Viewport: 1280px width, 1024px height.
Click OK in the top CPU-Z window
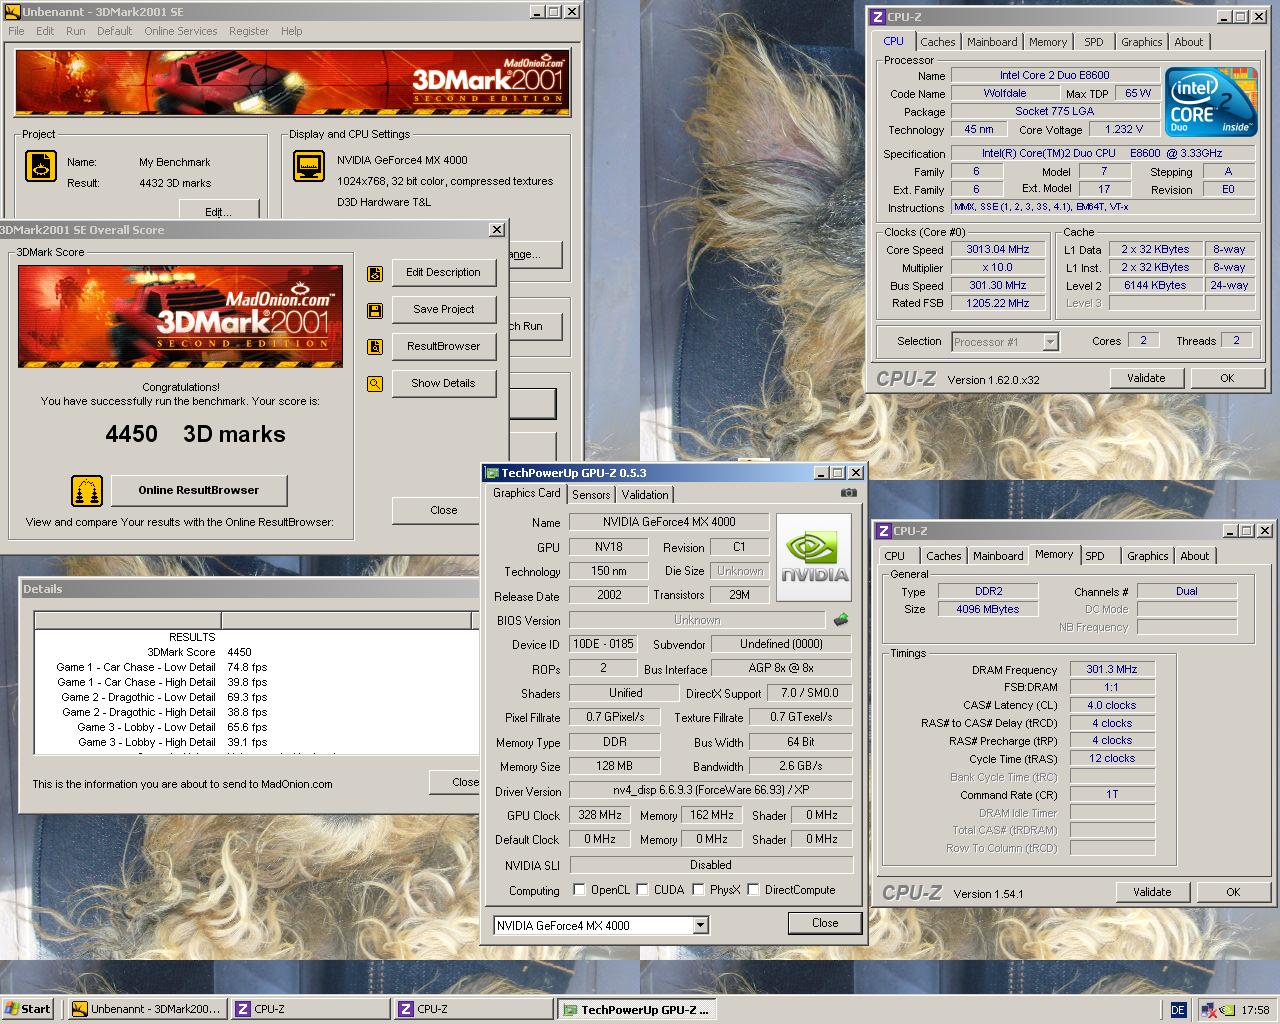tap(1227, 379)
